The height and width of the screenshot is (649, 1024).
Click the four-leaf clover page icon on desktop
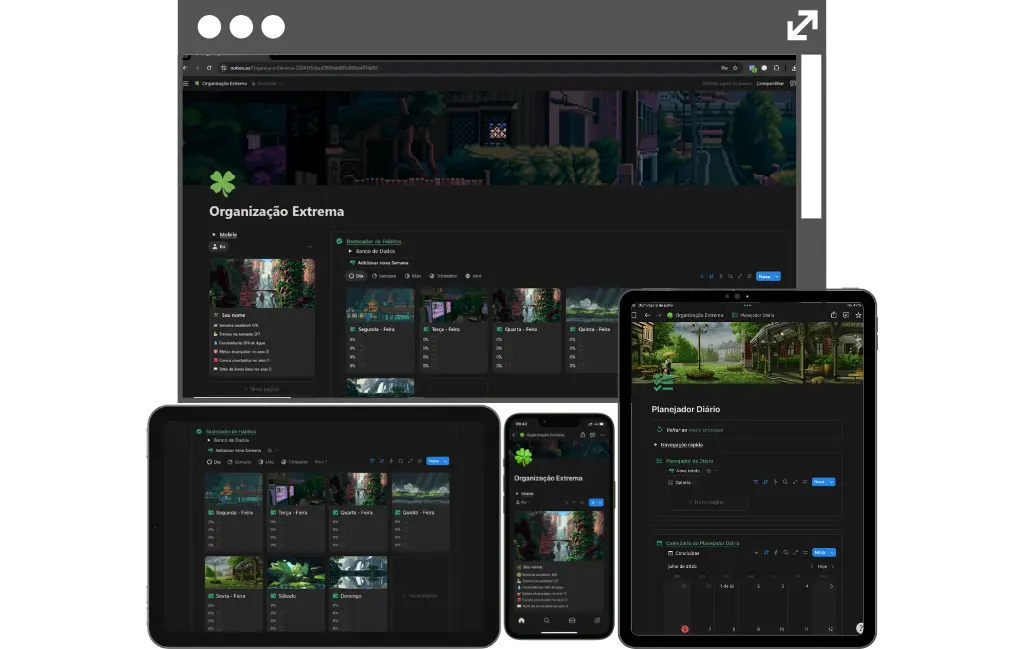click(222, 183)
